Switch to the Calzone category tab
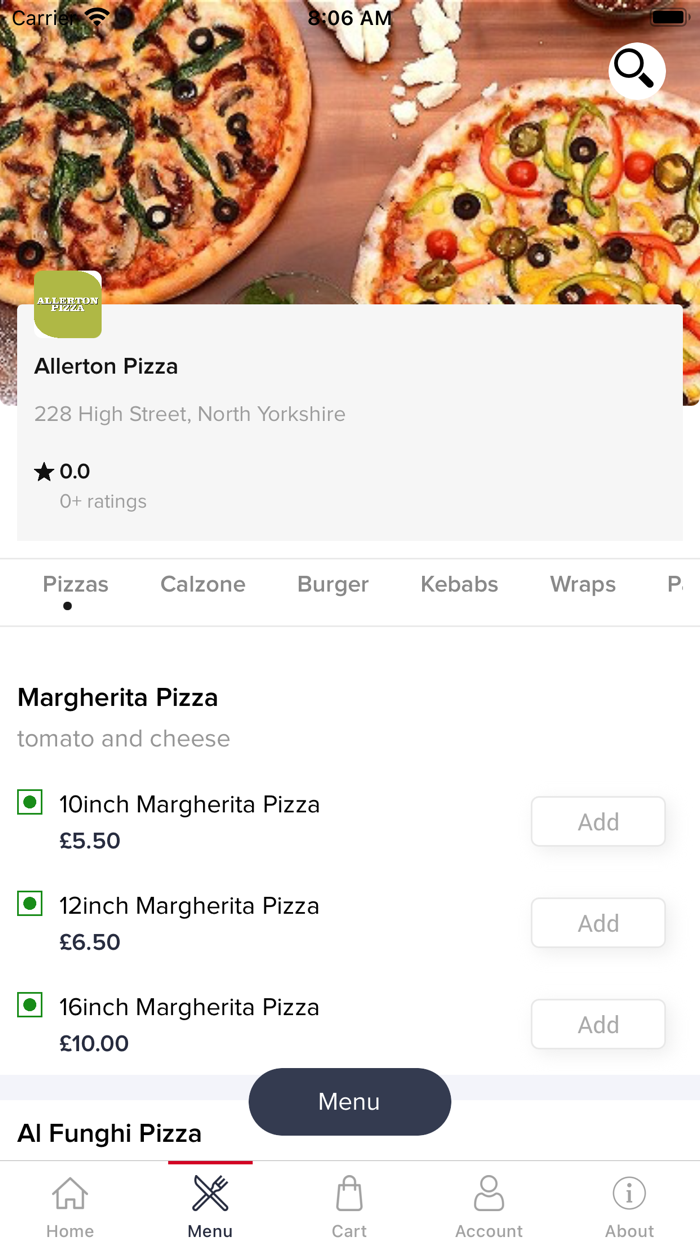The image size is (700, 1244). (x=203, y=584)
